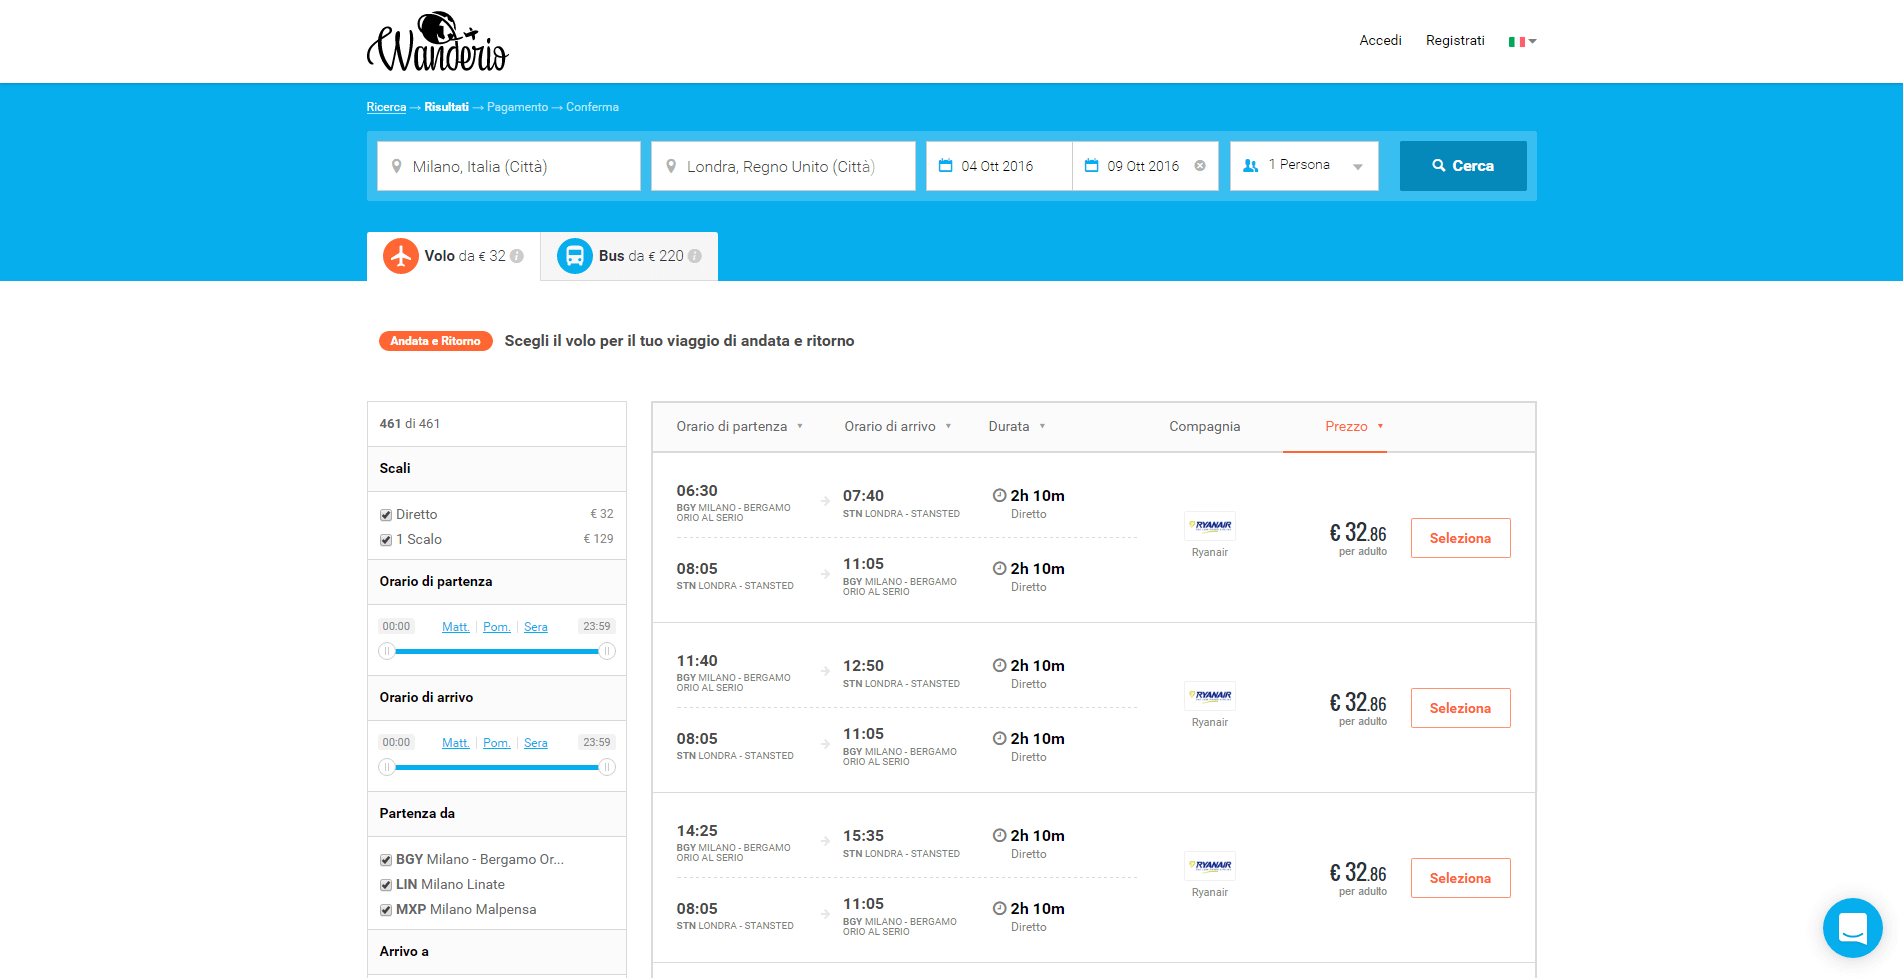Sort results by Durata

point(1016,426)
